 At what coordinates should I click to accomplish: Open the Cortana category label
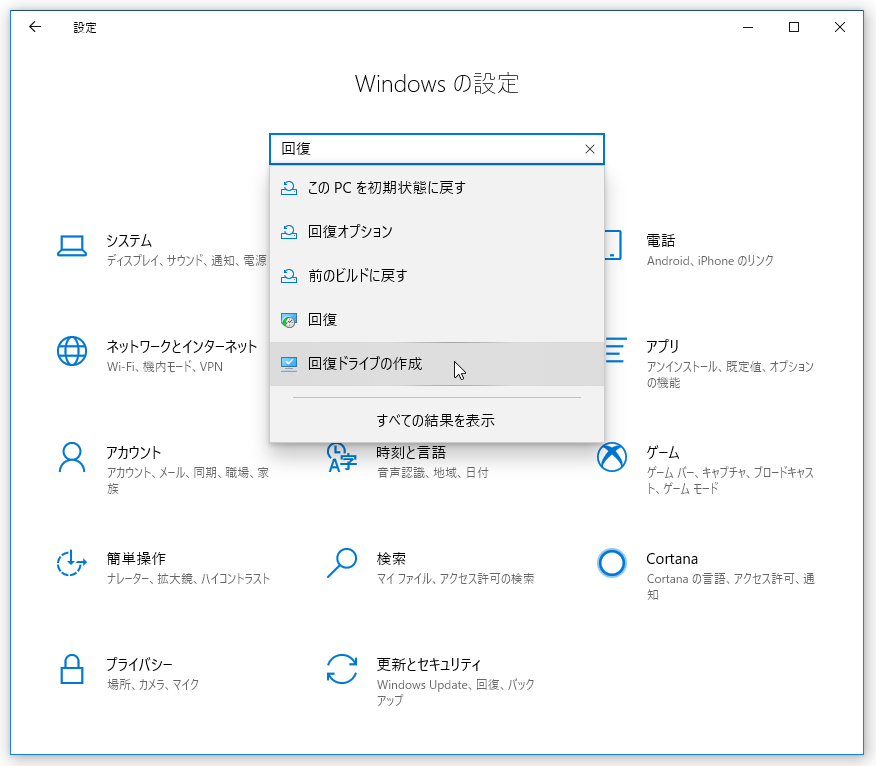(x=672, y=559)
